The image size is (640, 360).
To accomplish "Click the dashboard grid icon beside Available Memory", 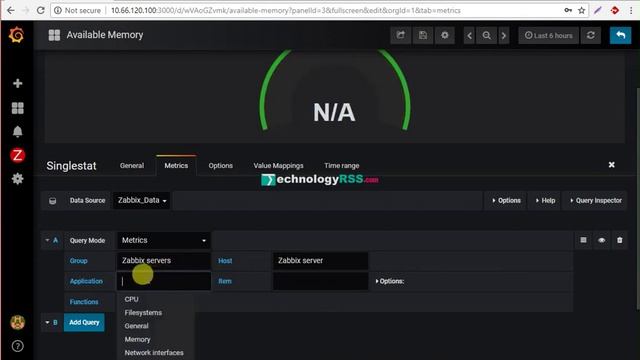I will [54, 35].
